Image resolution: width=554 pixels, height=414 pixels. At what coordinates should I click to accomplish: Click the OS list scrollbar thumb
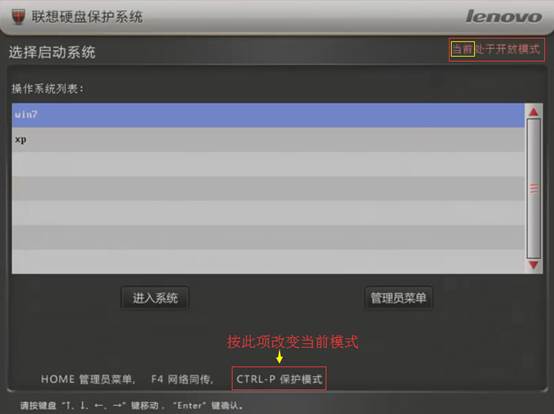(x=534, y=188)
